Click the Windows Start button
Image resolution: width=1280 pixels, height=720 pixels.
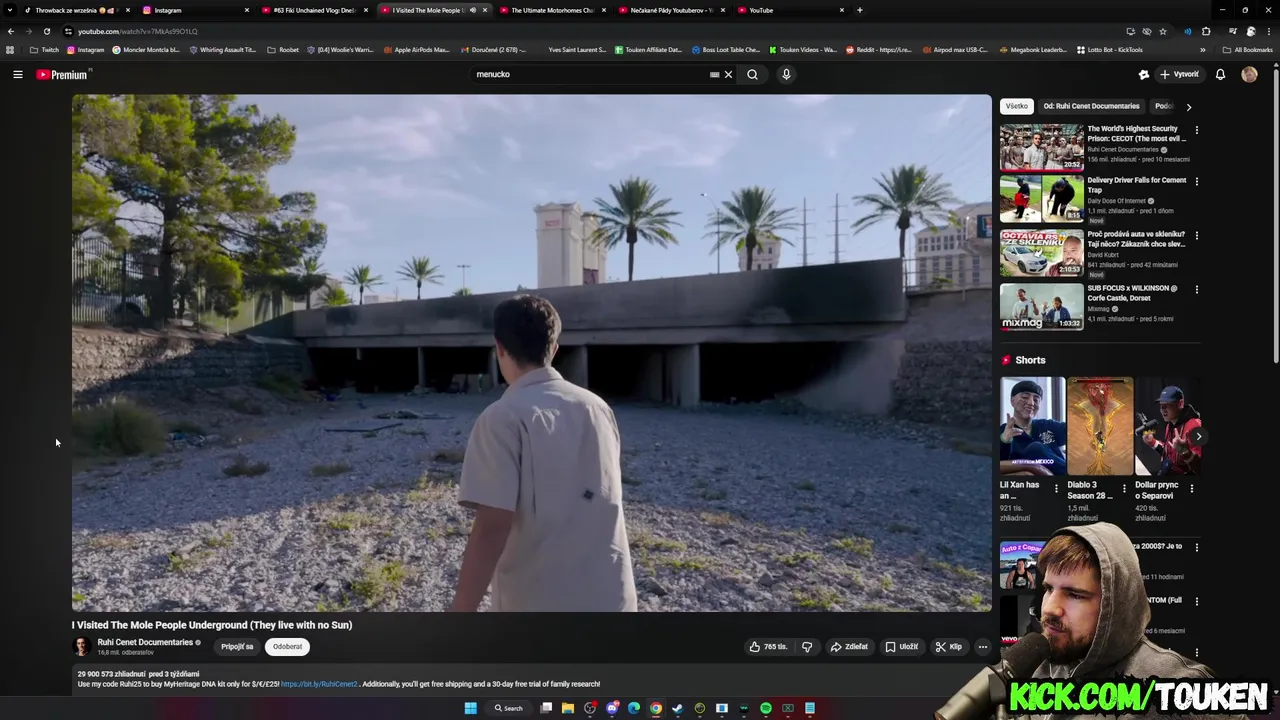[470, 708]
